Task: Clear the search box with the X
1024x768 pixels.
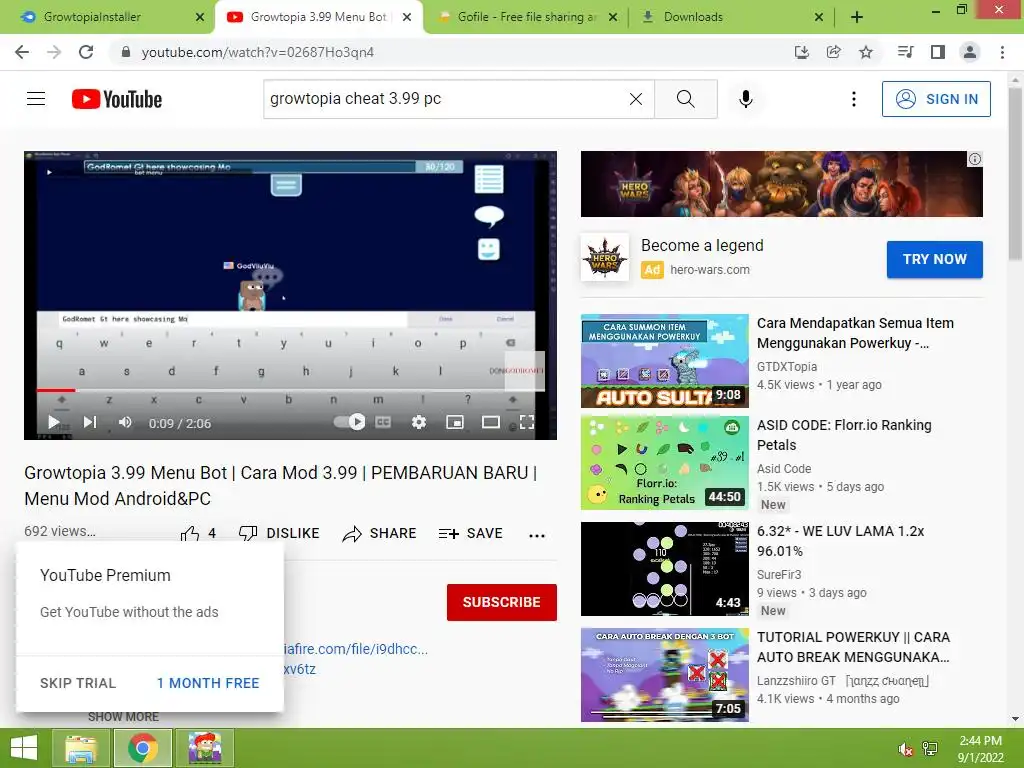Action: click(635, 99)
